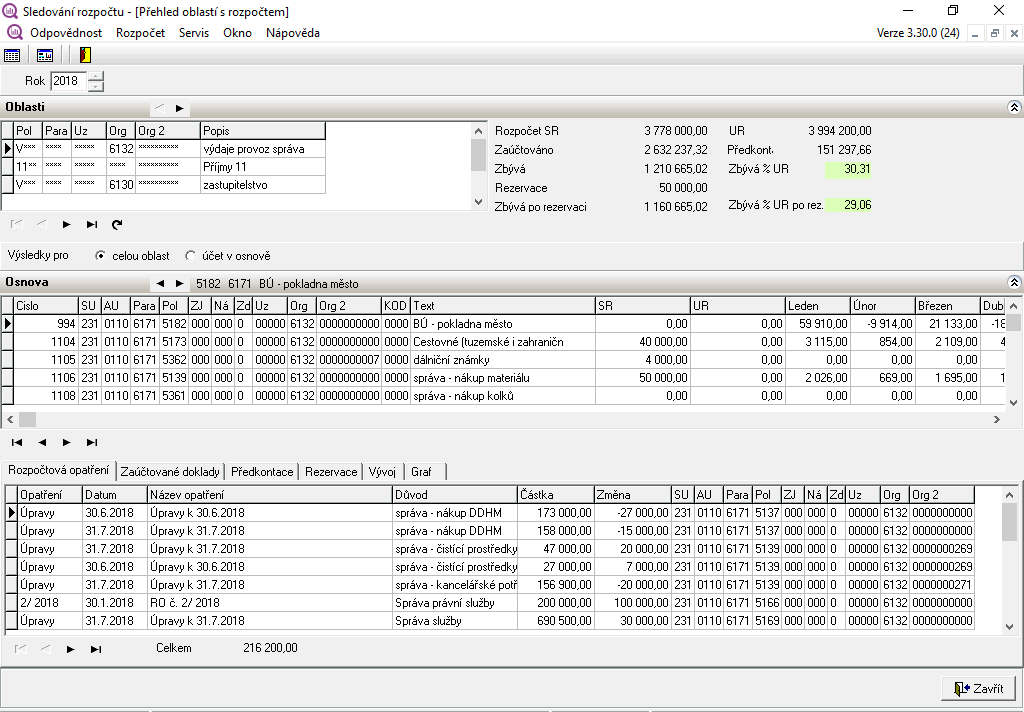The height and width of the screenshot is (712, 1024).
Task: Increase the Rok year spinner value
Action: click(96, 76)
